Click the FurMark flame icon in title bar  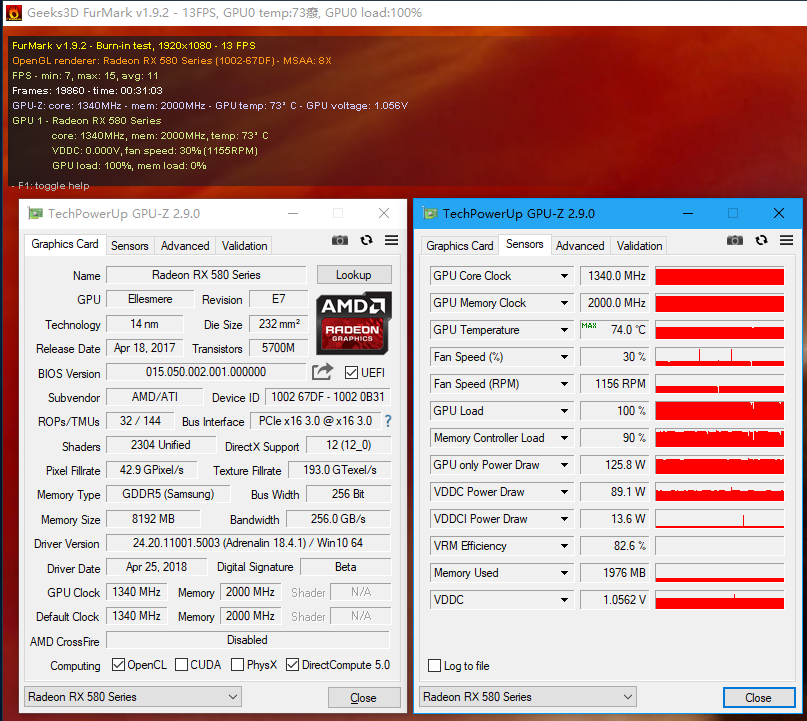pos(13,12)
